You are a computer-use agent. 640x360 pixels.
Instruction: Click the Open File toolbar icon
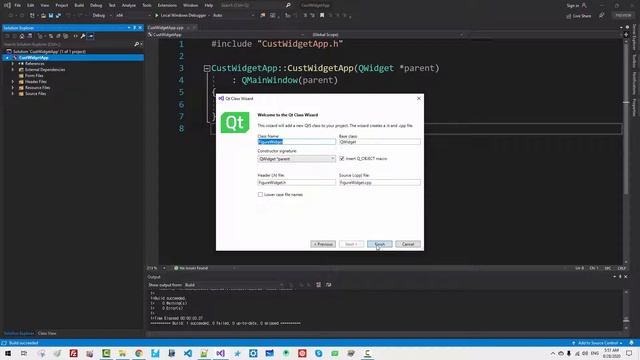[43, 16]
